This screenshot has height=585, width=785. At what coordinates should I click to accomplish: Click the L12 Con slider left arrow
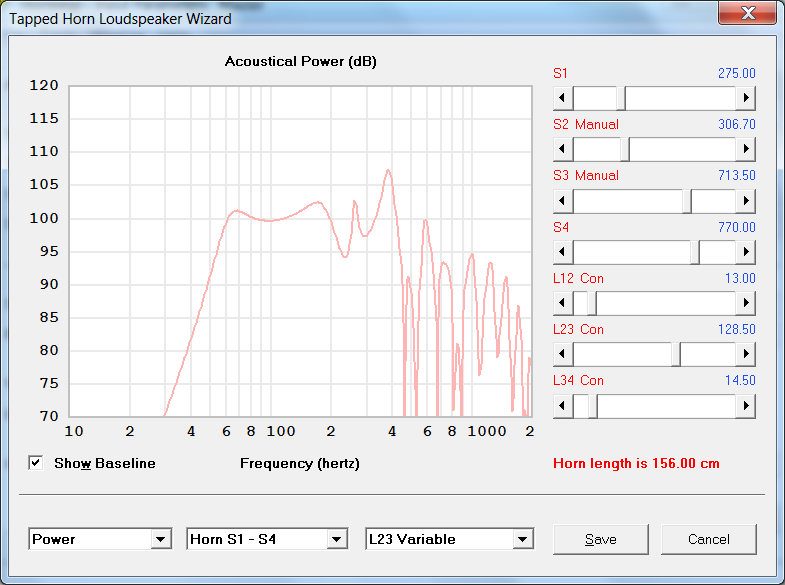pos(563,303)
